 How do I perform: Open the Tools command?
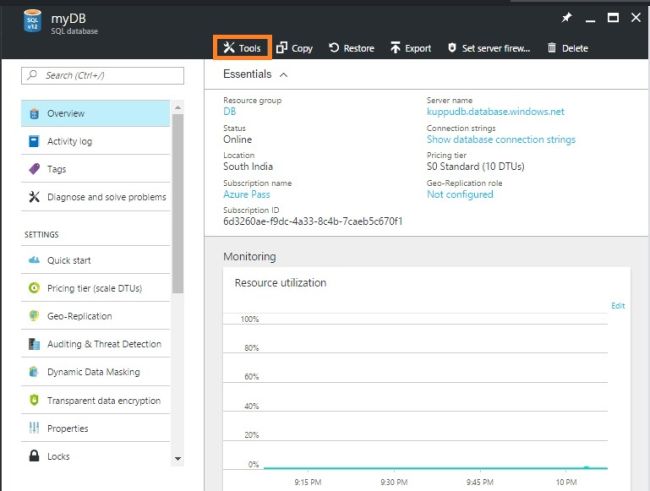(241, 48)
